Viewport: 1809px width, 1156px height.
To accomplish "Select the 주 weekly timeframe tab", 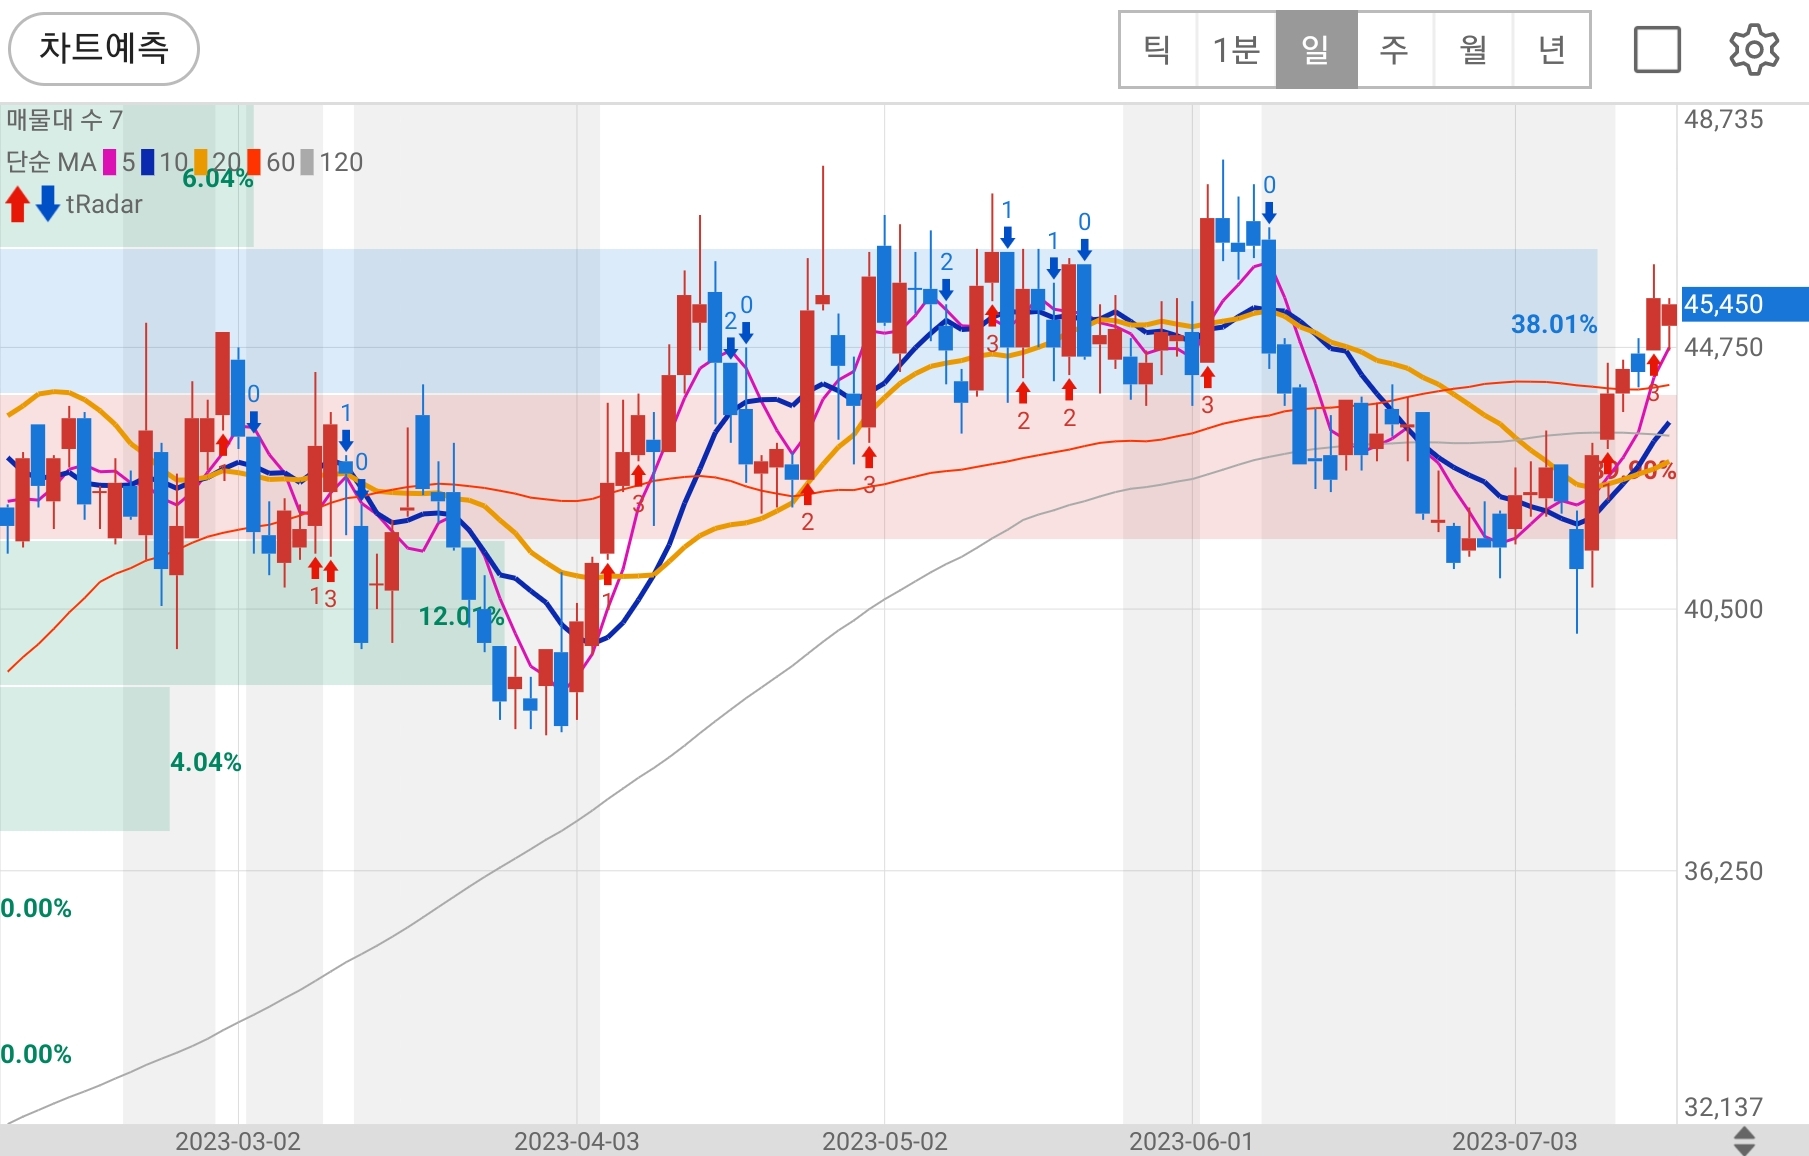I will tap(1394, 50).
